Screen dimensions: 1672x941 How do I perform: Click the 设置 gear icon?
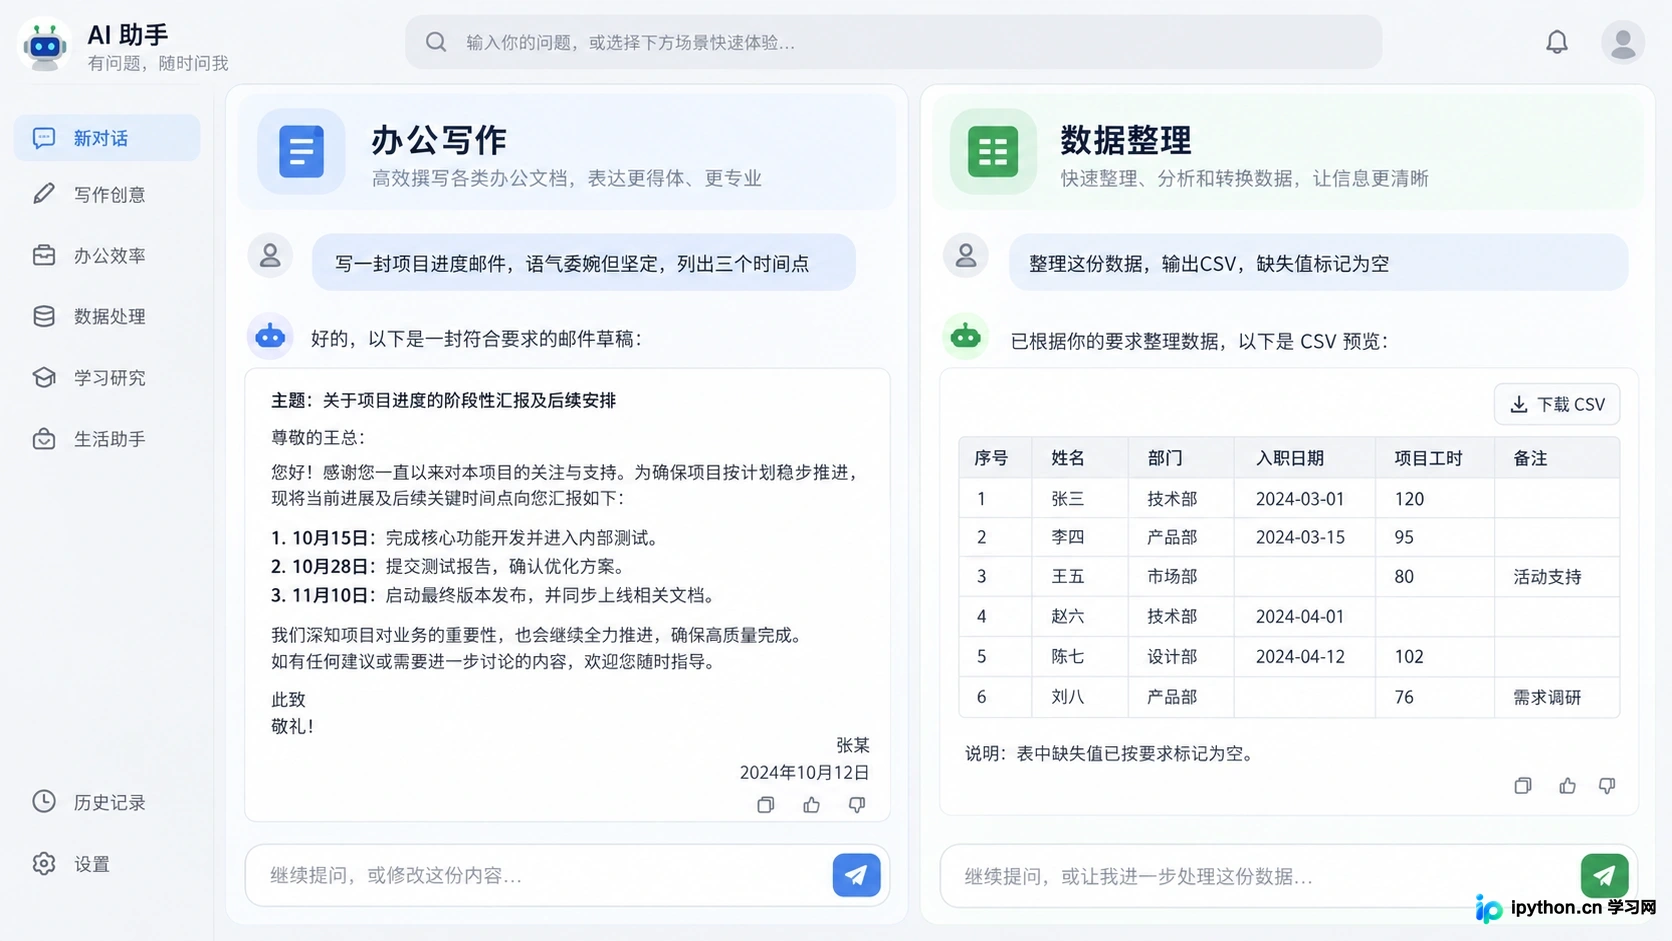pos(43,863)
